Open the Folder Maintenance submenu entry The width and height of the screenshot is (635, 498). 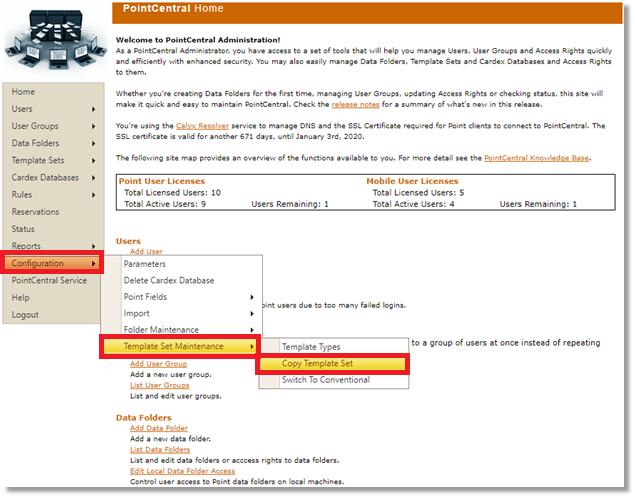(x=161, y=330)
